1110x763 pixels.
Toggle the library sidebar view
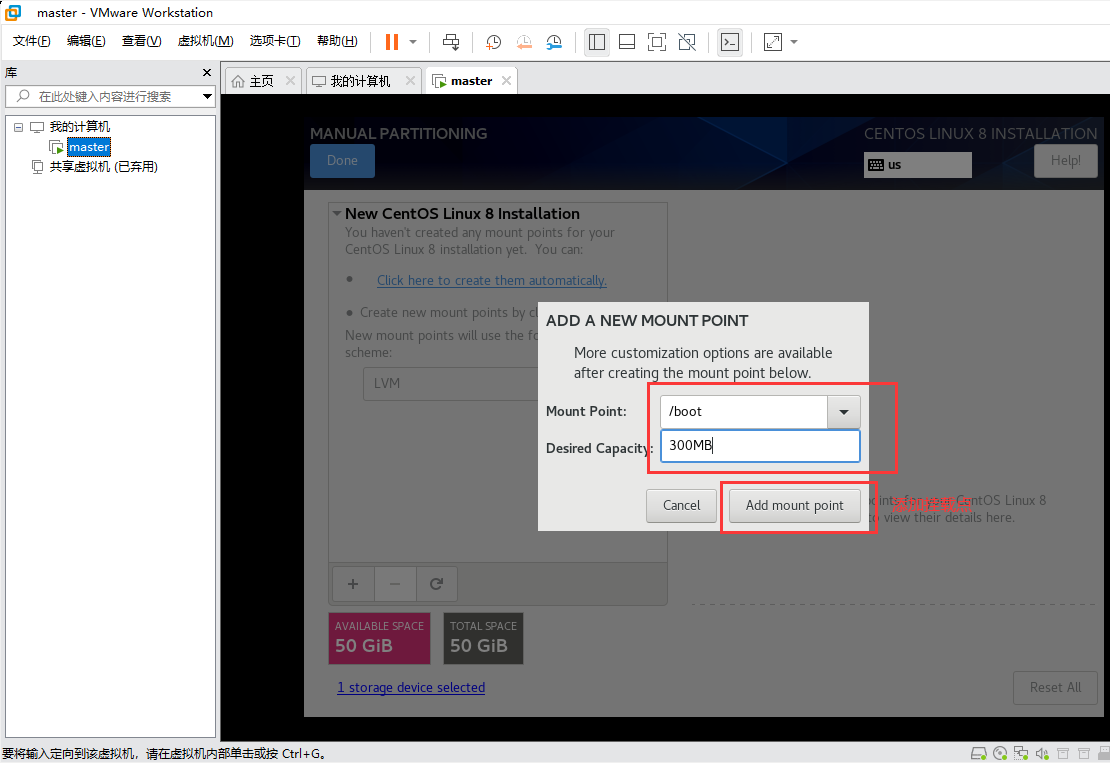(597, 42)
